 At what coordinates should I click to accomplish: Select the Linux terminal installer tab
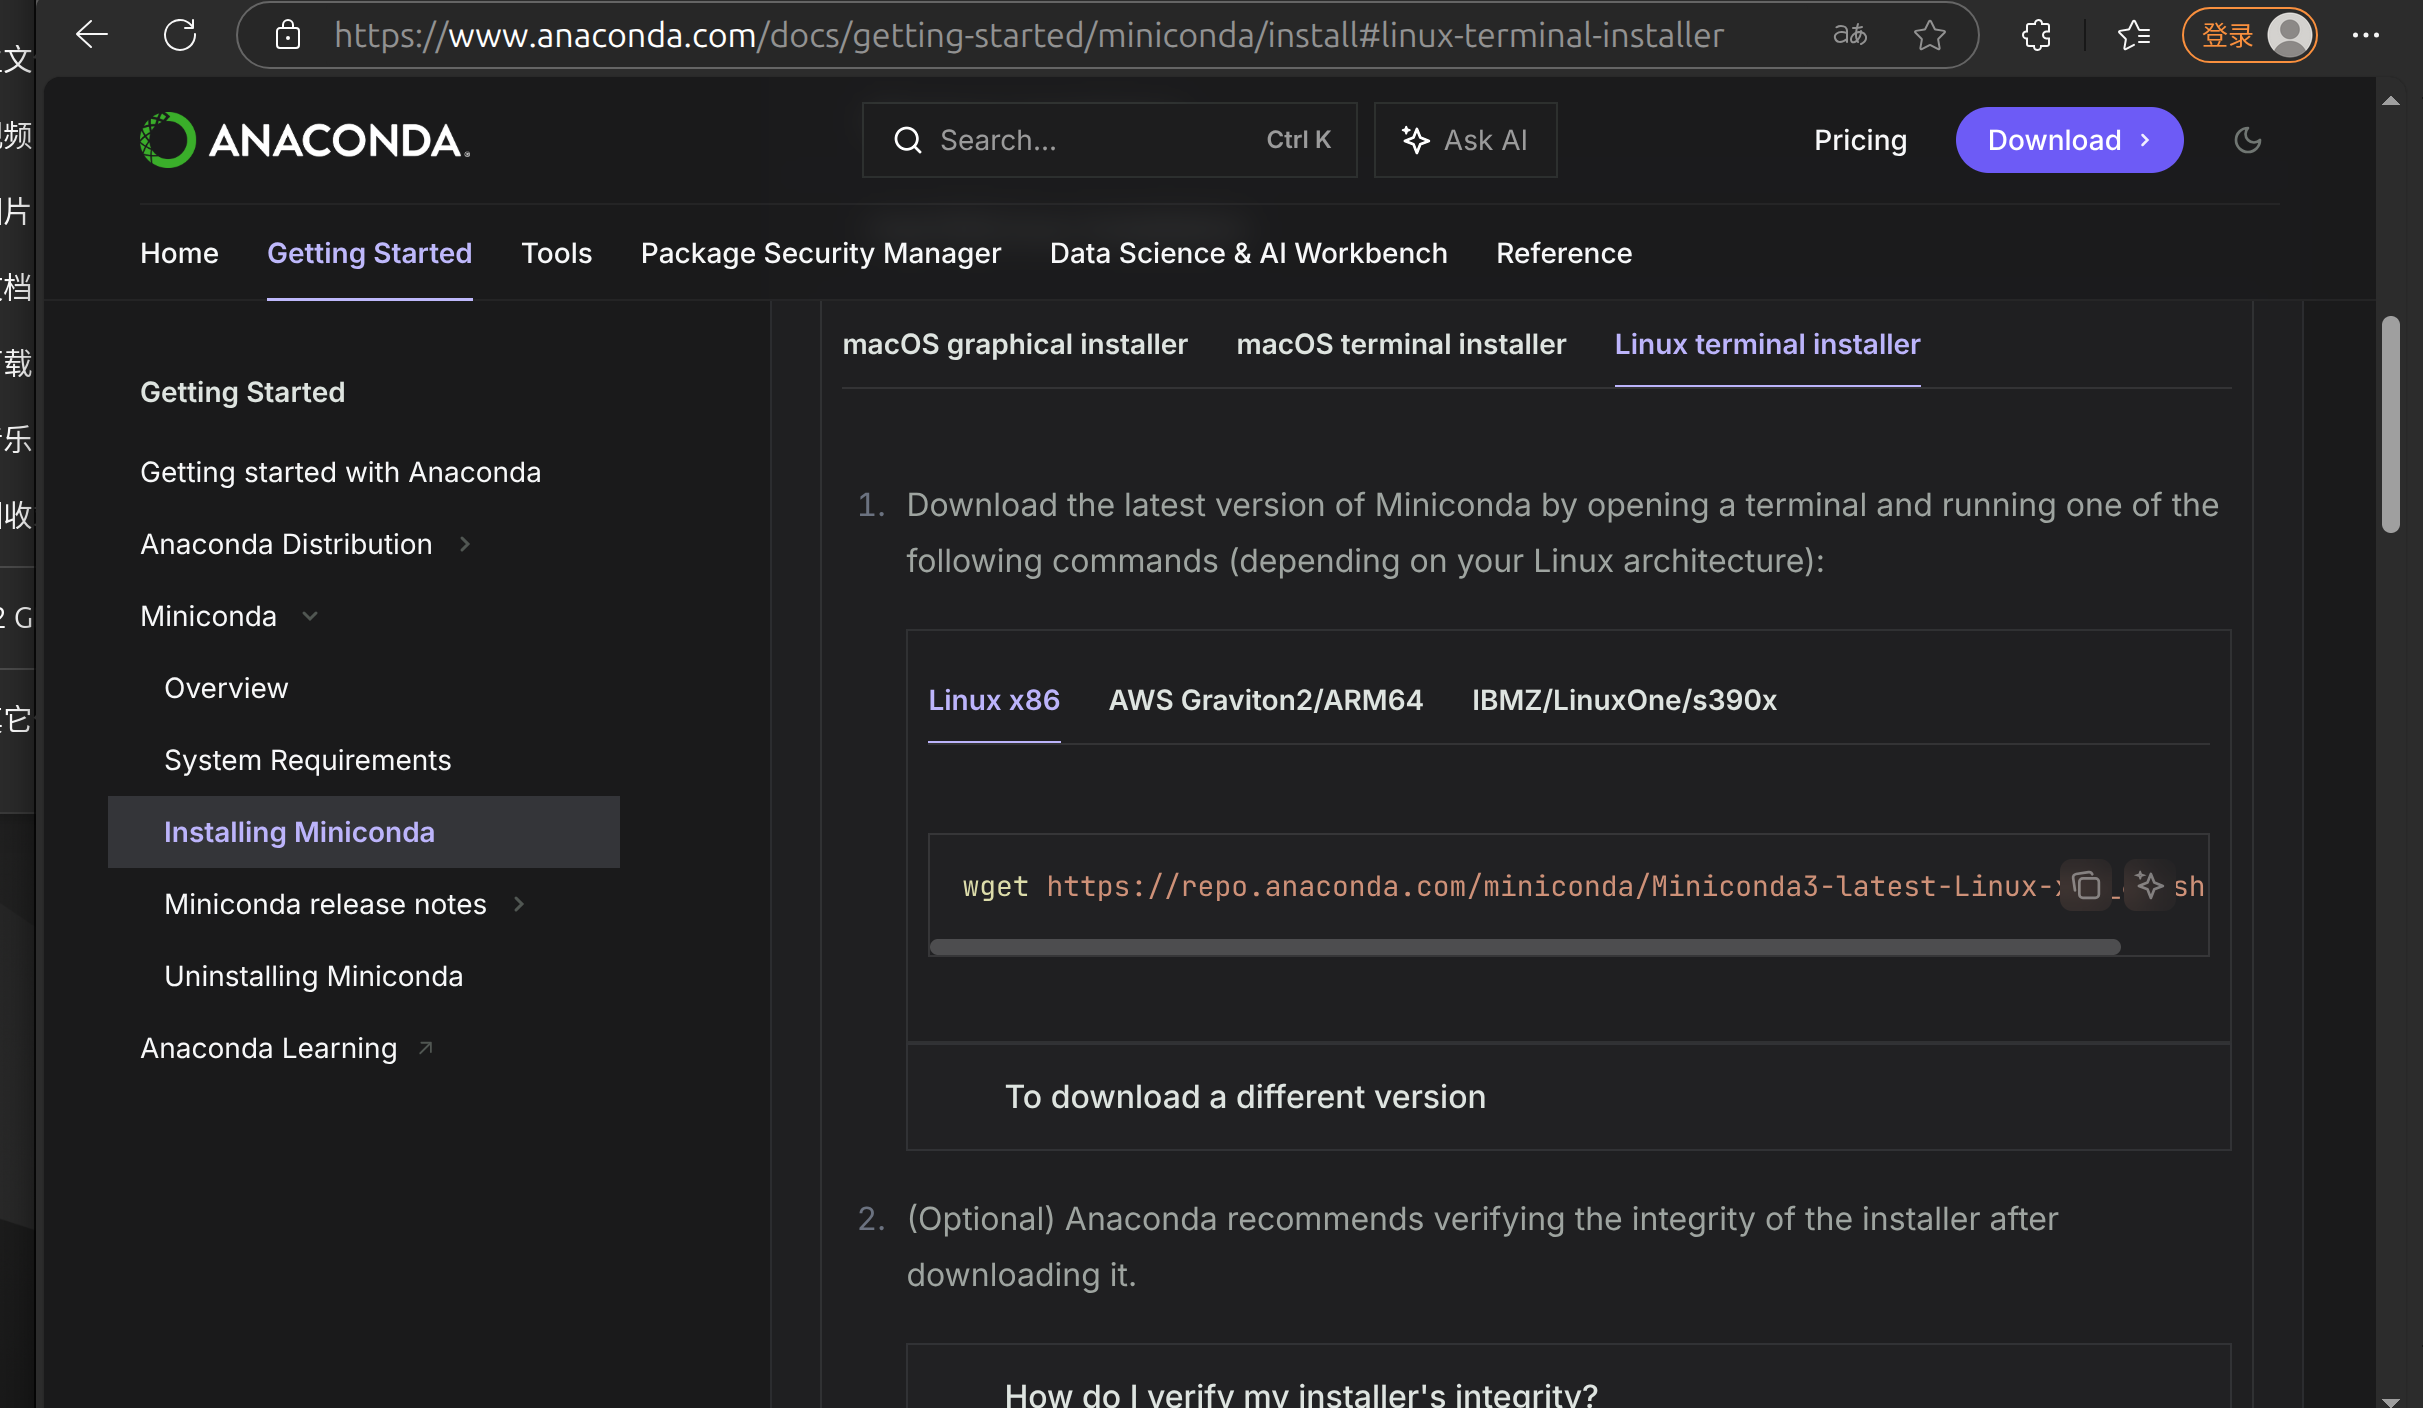click(x=1767, y=344)
